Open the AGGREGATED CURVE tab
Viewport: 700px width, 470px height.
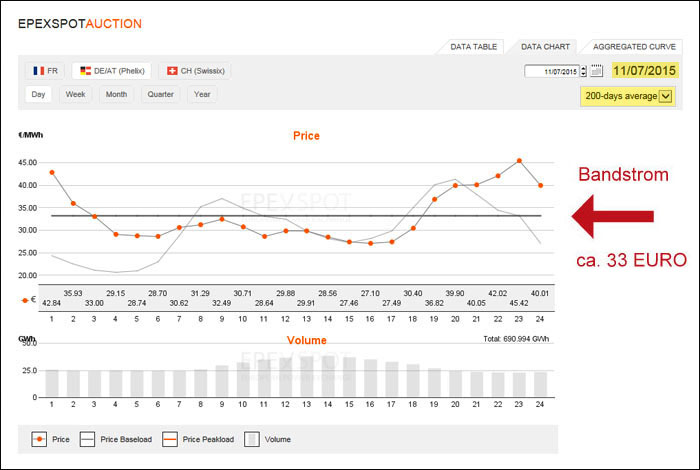(x=634, y=47)
